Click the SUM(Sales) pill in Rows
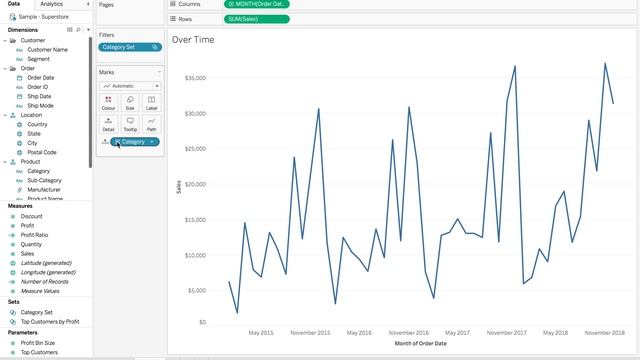The width and height of the screenshot is (640, 360). coord(257,19)
